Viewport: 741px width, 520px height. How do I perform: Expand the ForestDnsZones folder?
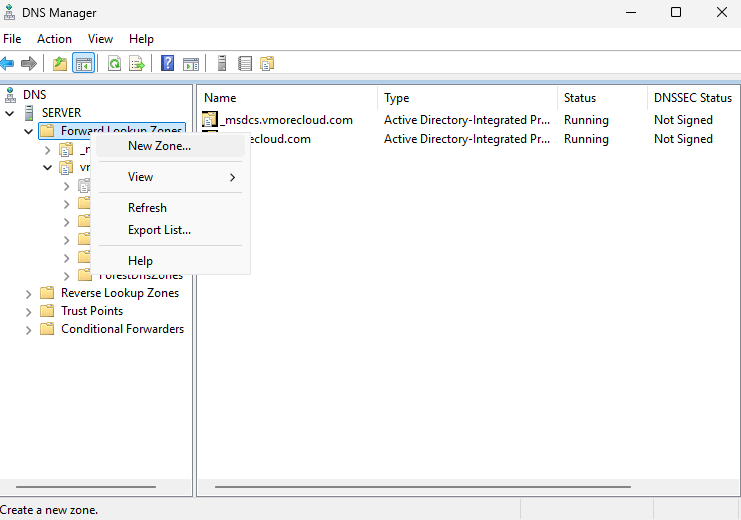(x=67, y=276)
